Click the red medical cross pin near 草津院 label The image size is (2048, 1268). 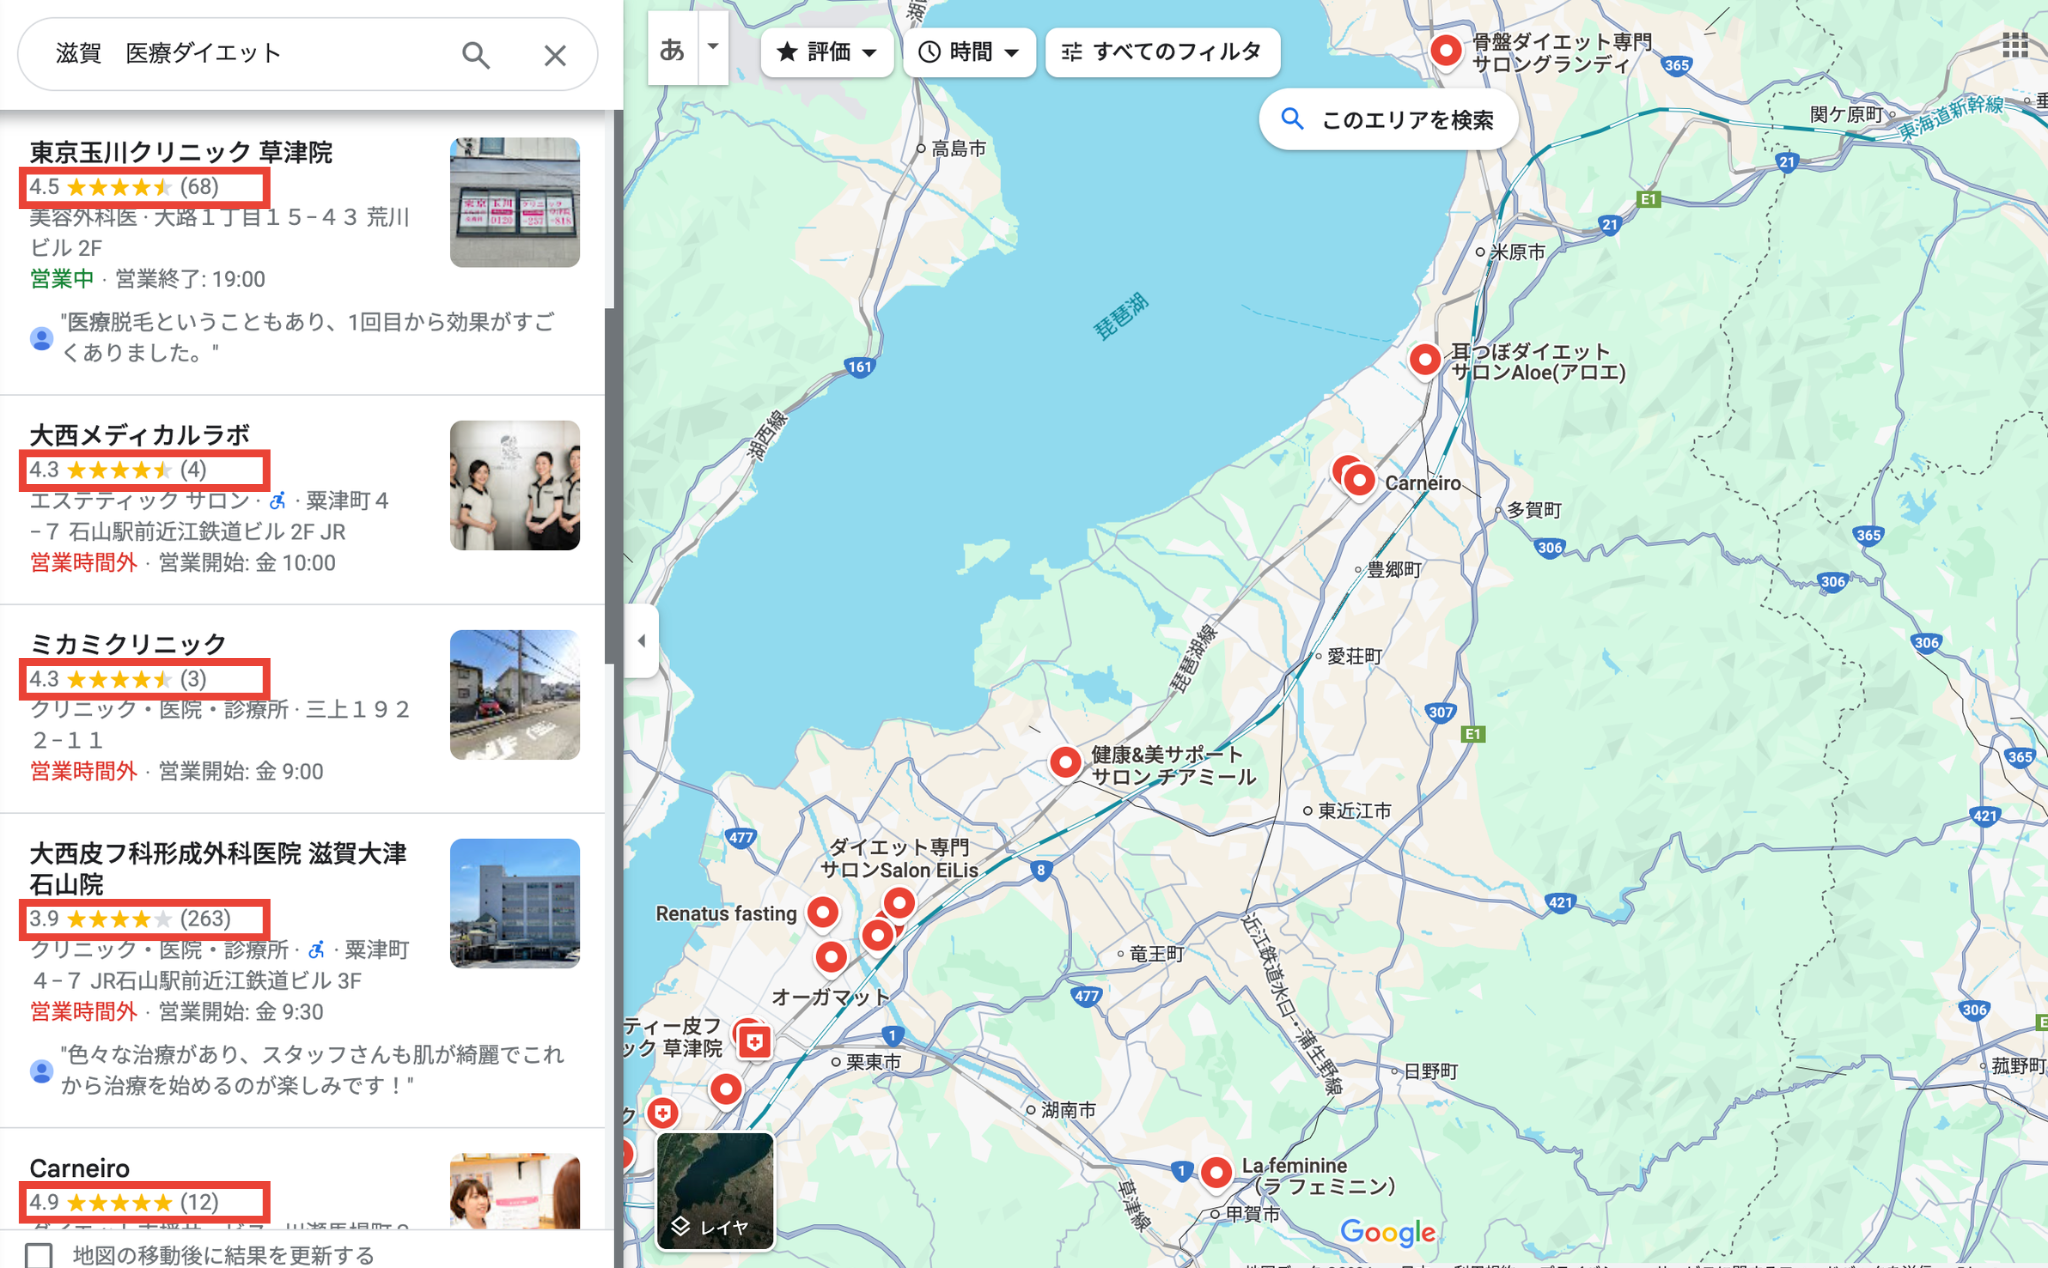755,1043
